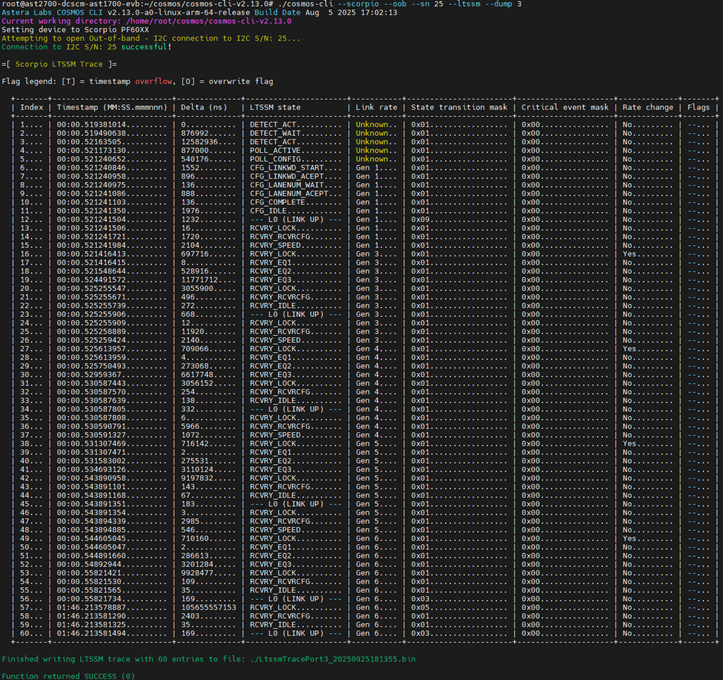Click the 'Function returned SUCCESS (0)' line
This screenshot has height=680, width=723.
coord(68,676)
